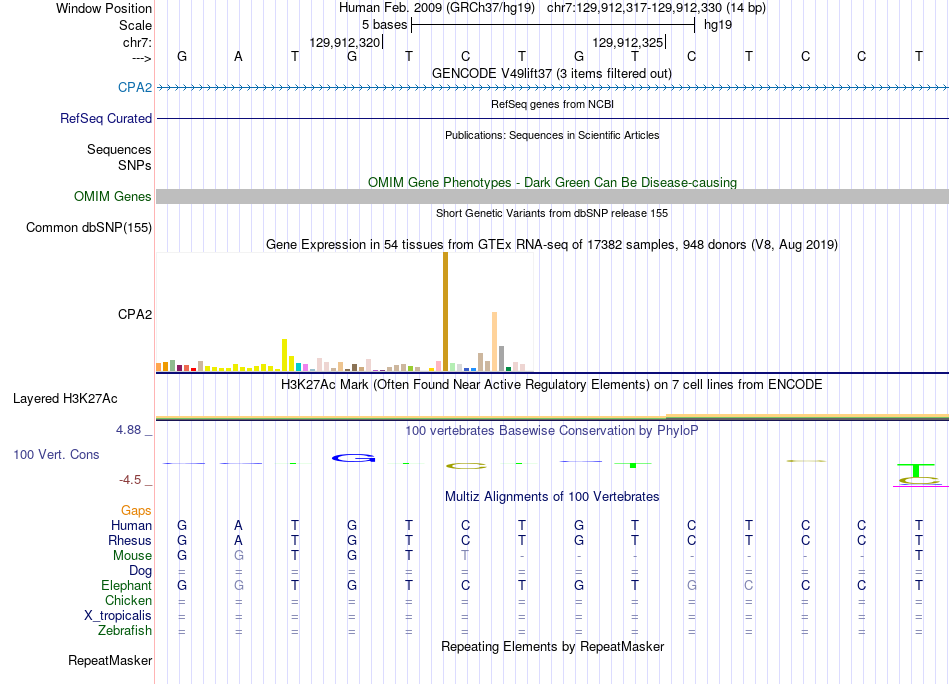The image size is (950, 684).
Task: Click the only base A in the sequence row
Action: [x=238, y=56]
